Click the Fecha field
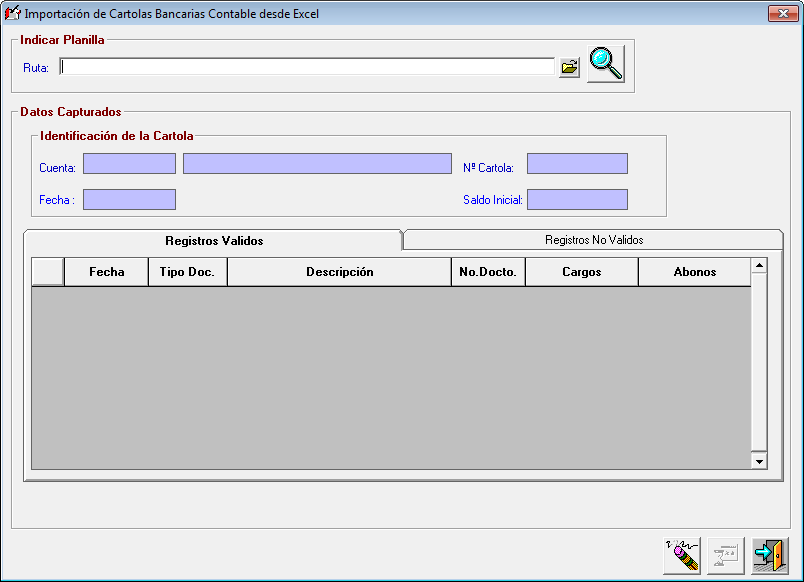The width and height of the screenshot is (804, 582). 129,199
